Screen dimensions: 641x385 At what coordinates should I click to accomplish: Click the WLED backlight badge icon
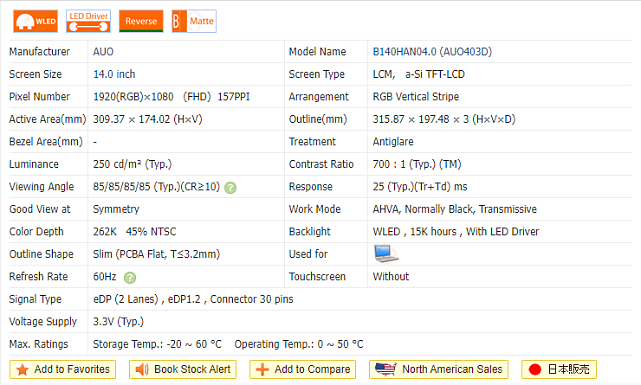36,21
